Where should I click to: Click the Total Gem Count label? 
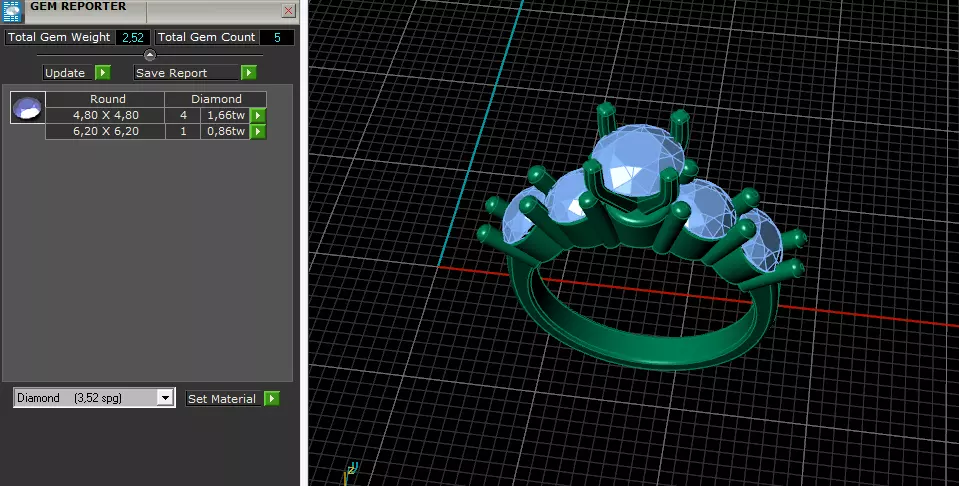coord(206,37)
